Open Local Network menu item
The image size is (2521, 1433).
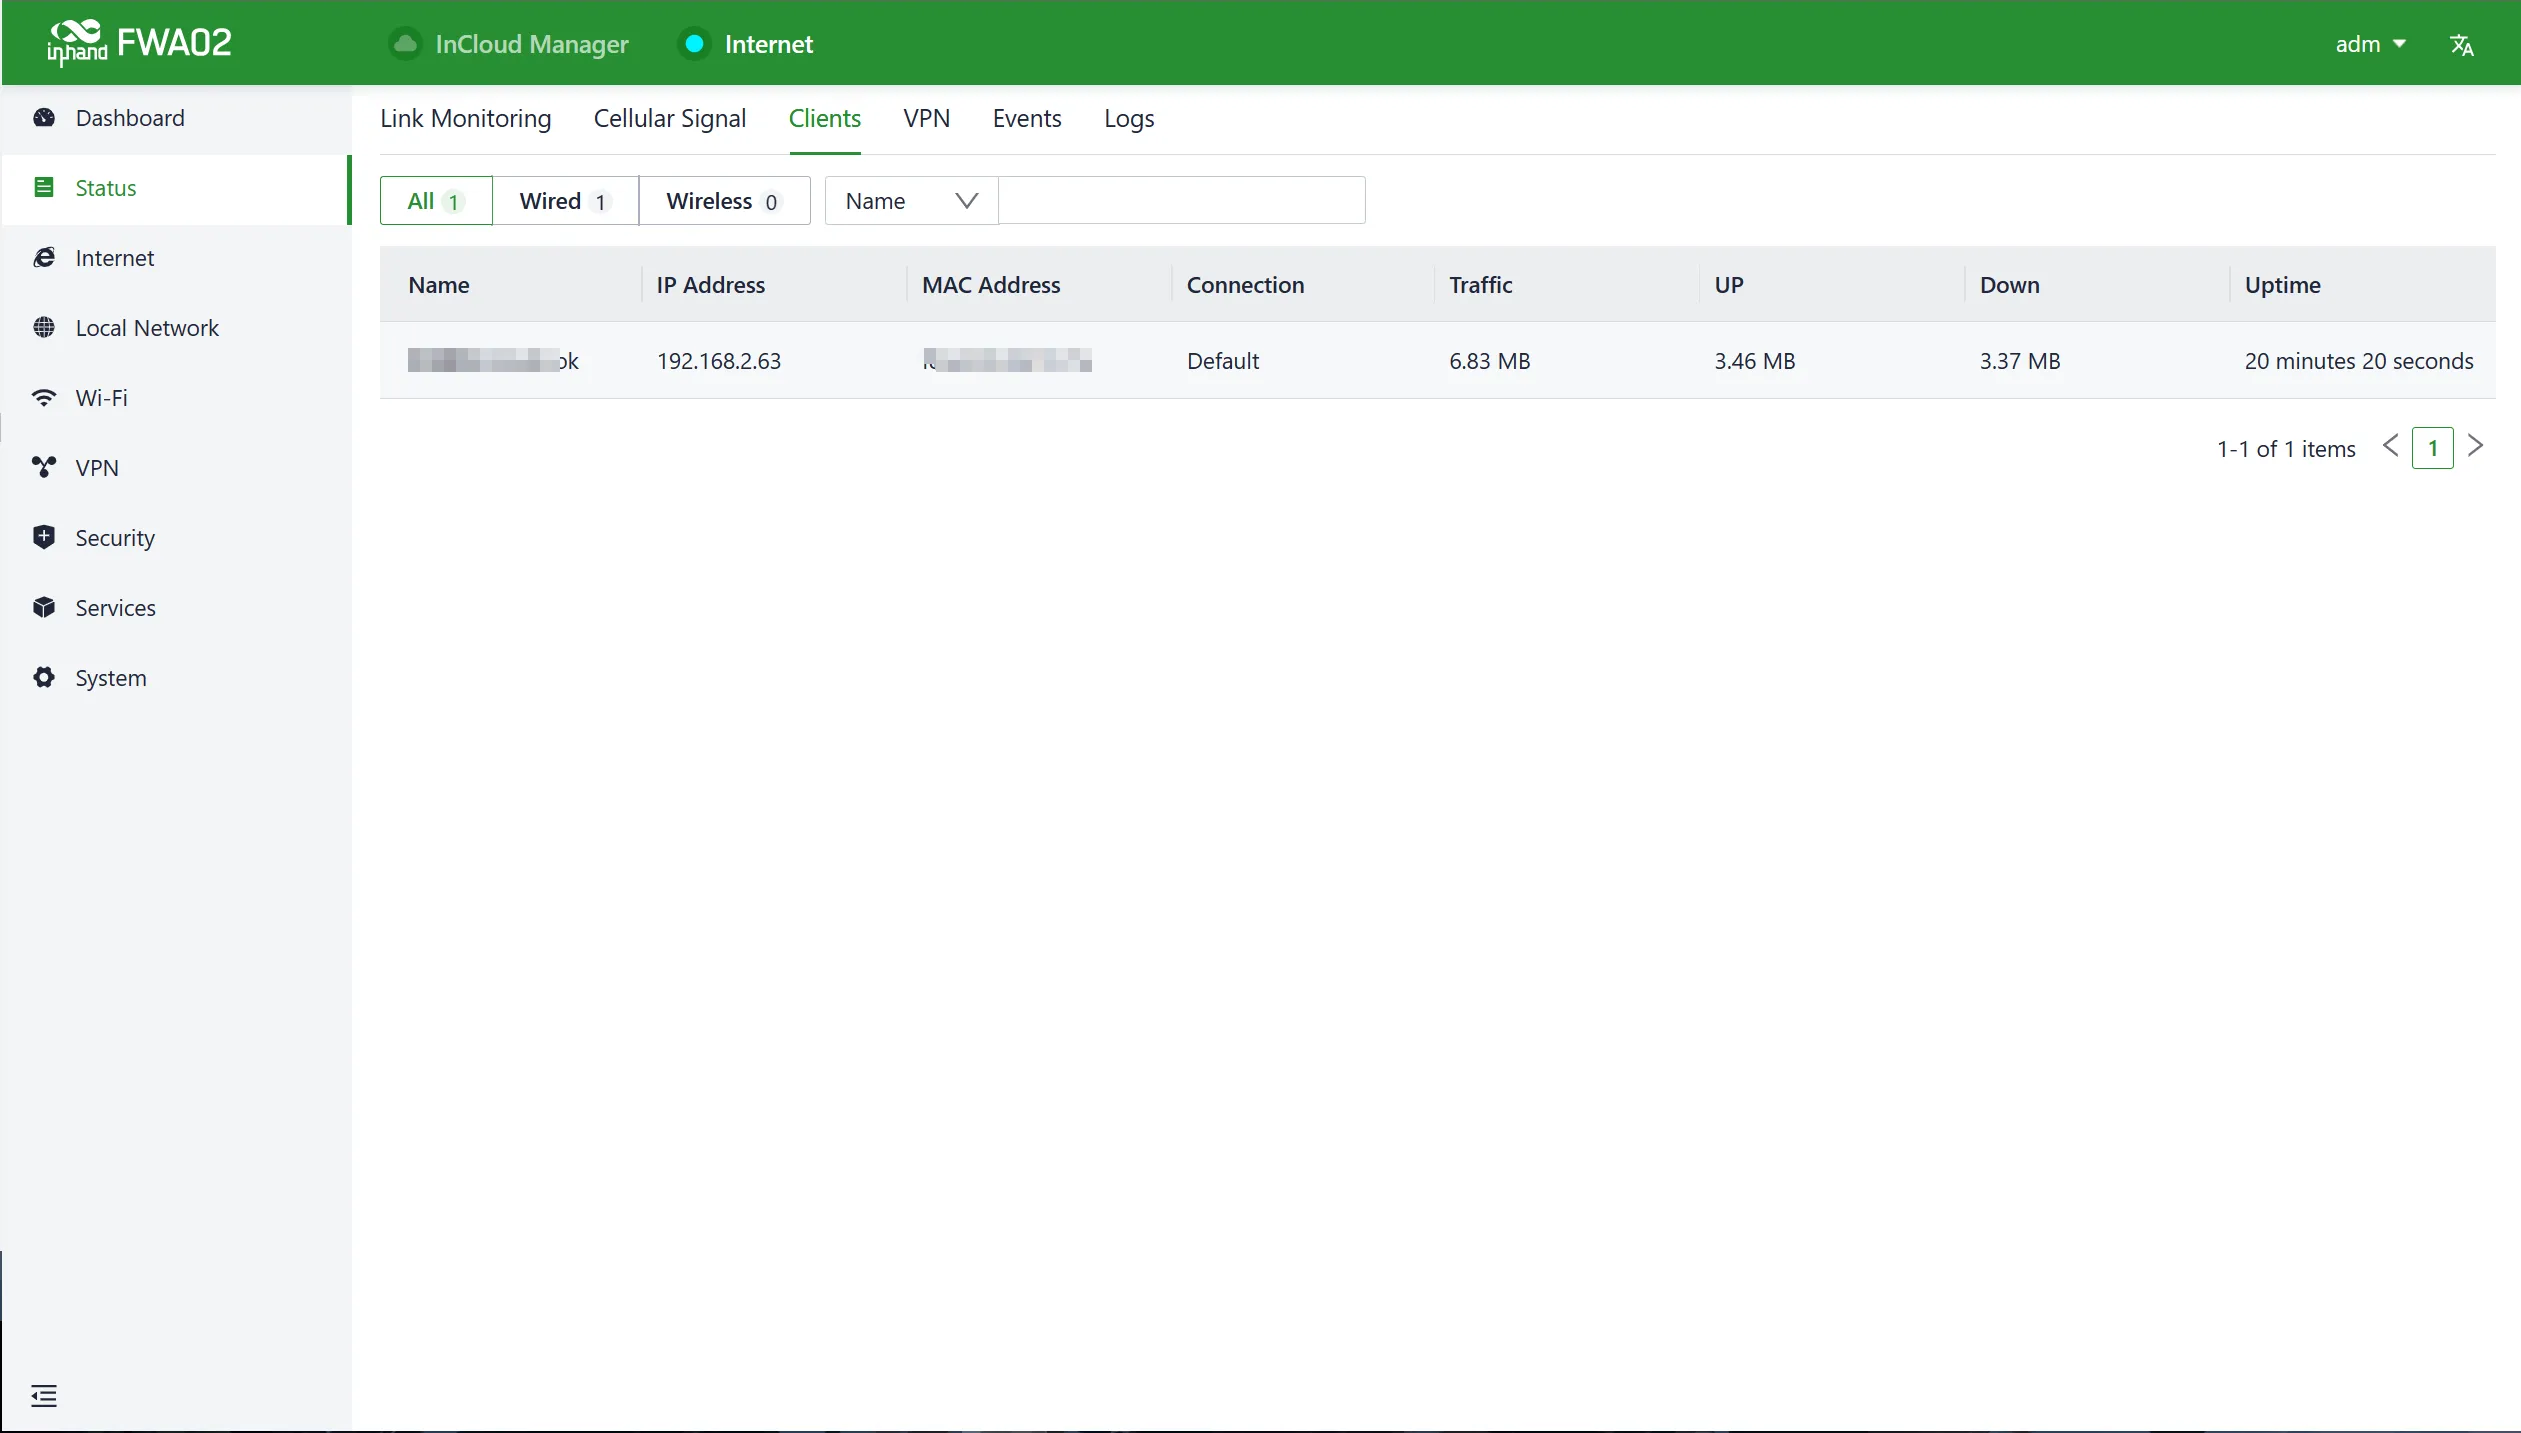point(176,328)
